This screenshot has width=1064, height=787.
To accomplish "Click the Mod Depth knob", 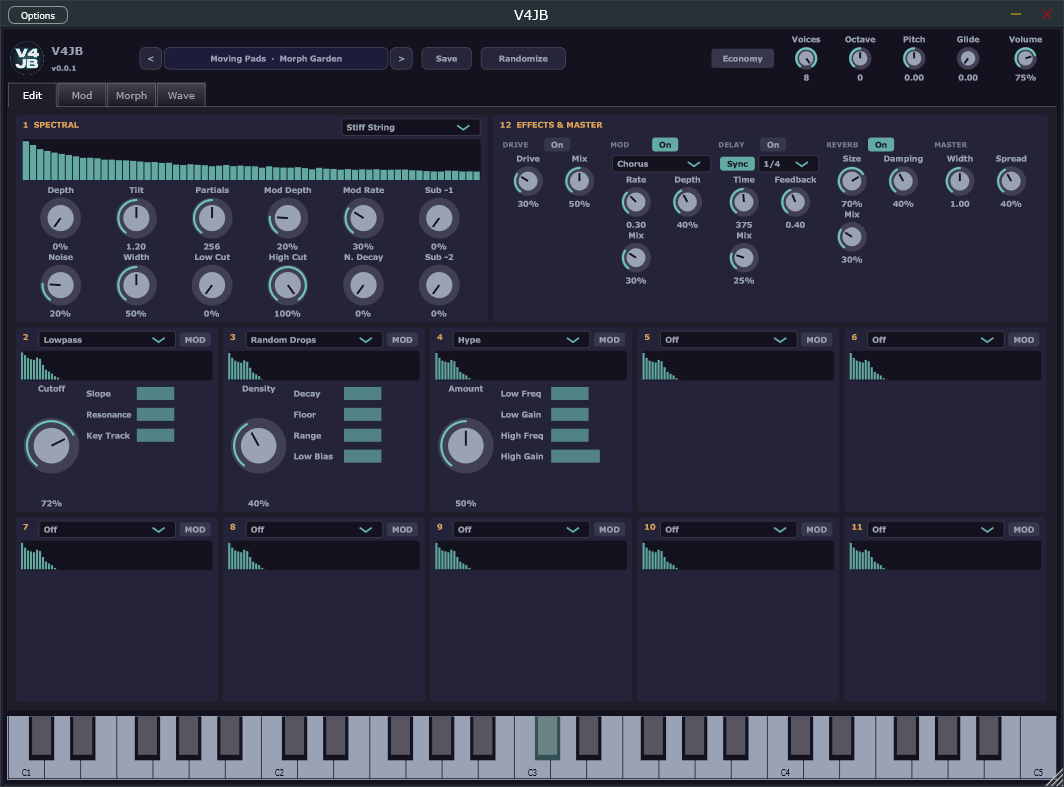I will tap(287, 218).
